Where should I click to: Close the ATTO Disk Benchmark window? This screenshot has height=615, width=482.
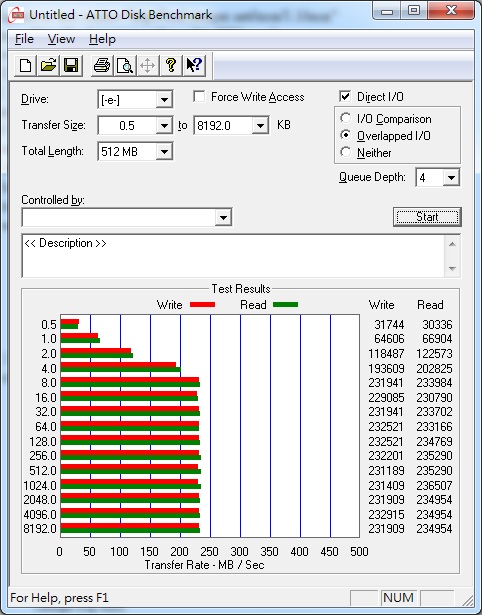pyautogui.click(x=451, y=11)
